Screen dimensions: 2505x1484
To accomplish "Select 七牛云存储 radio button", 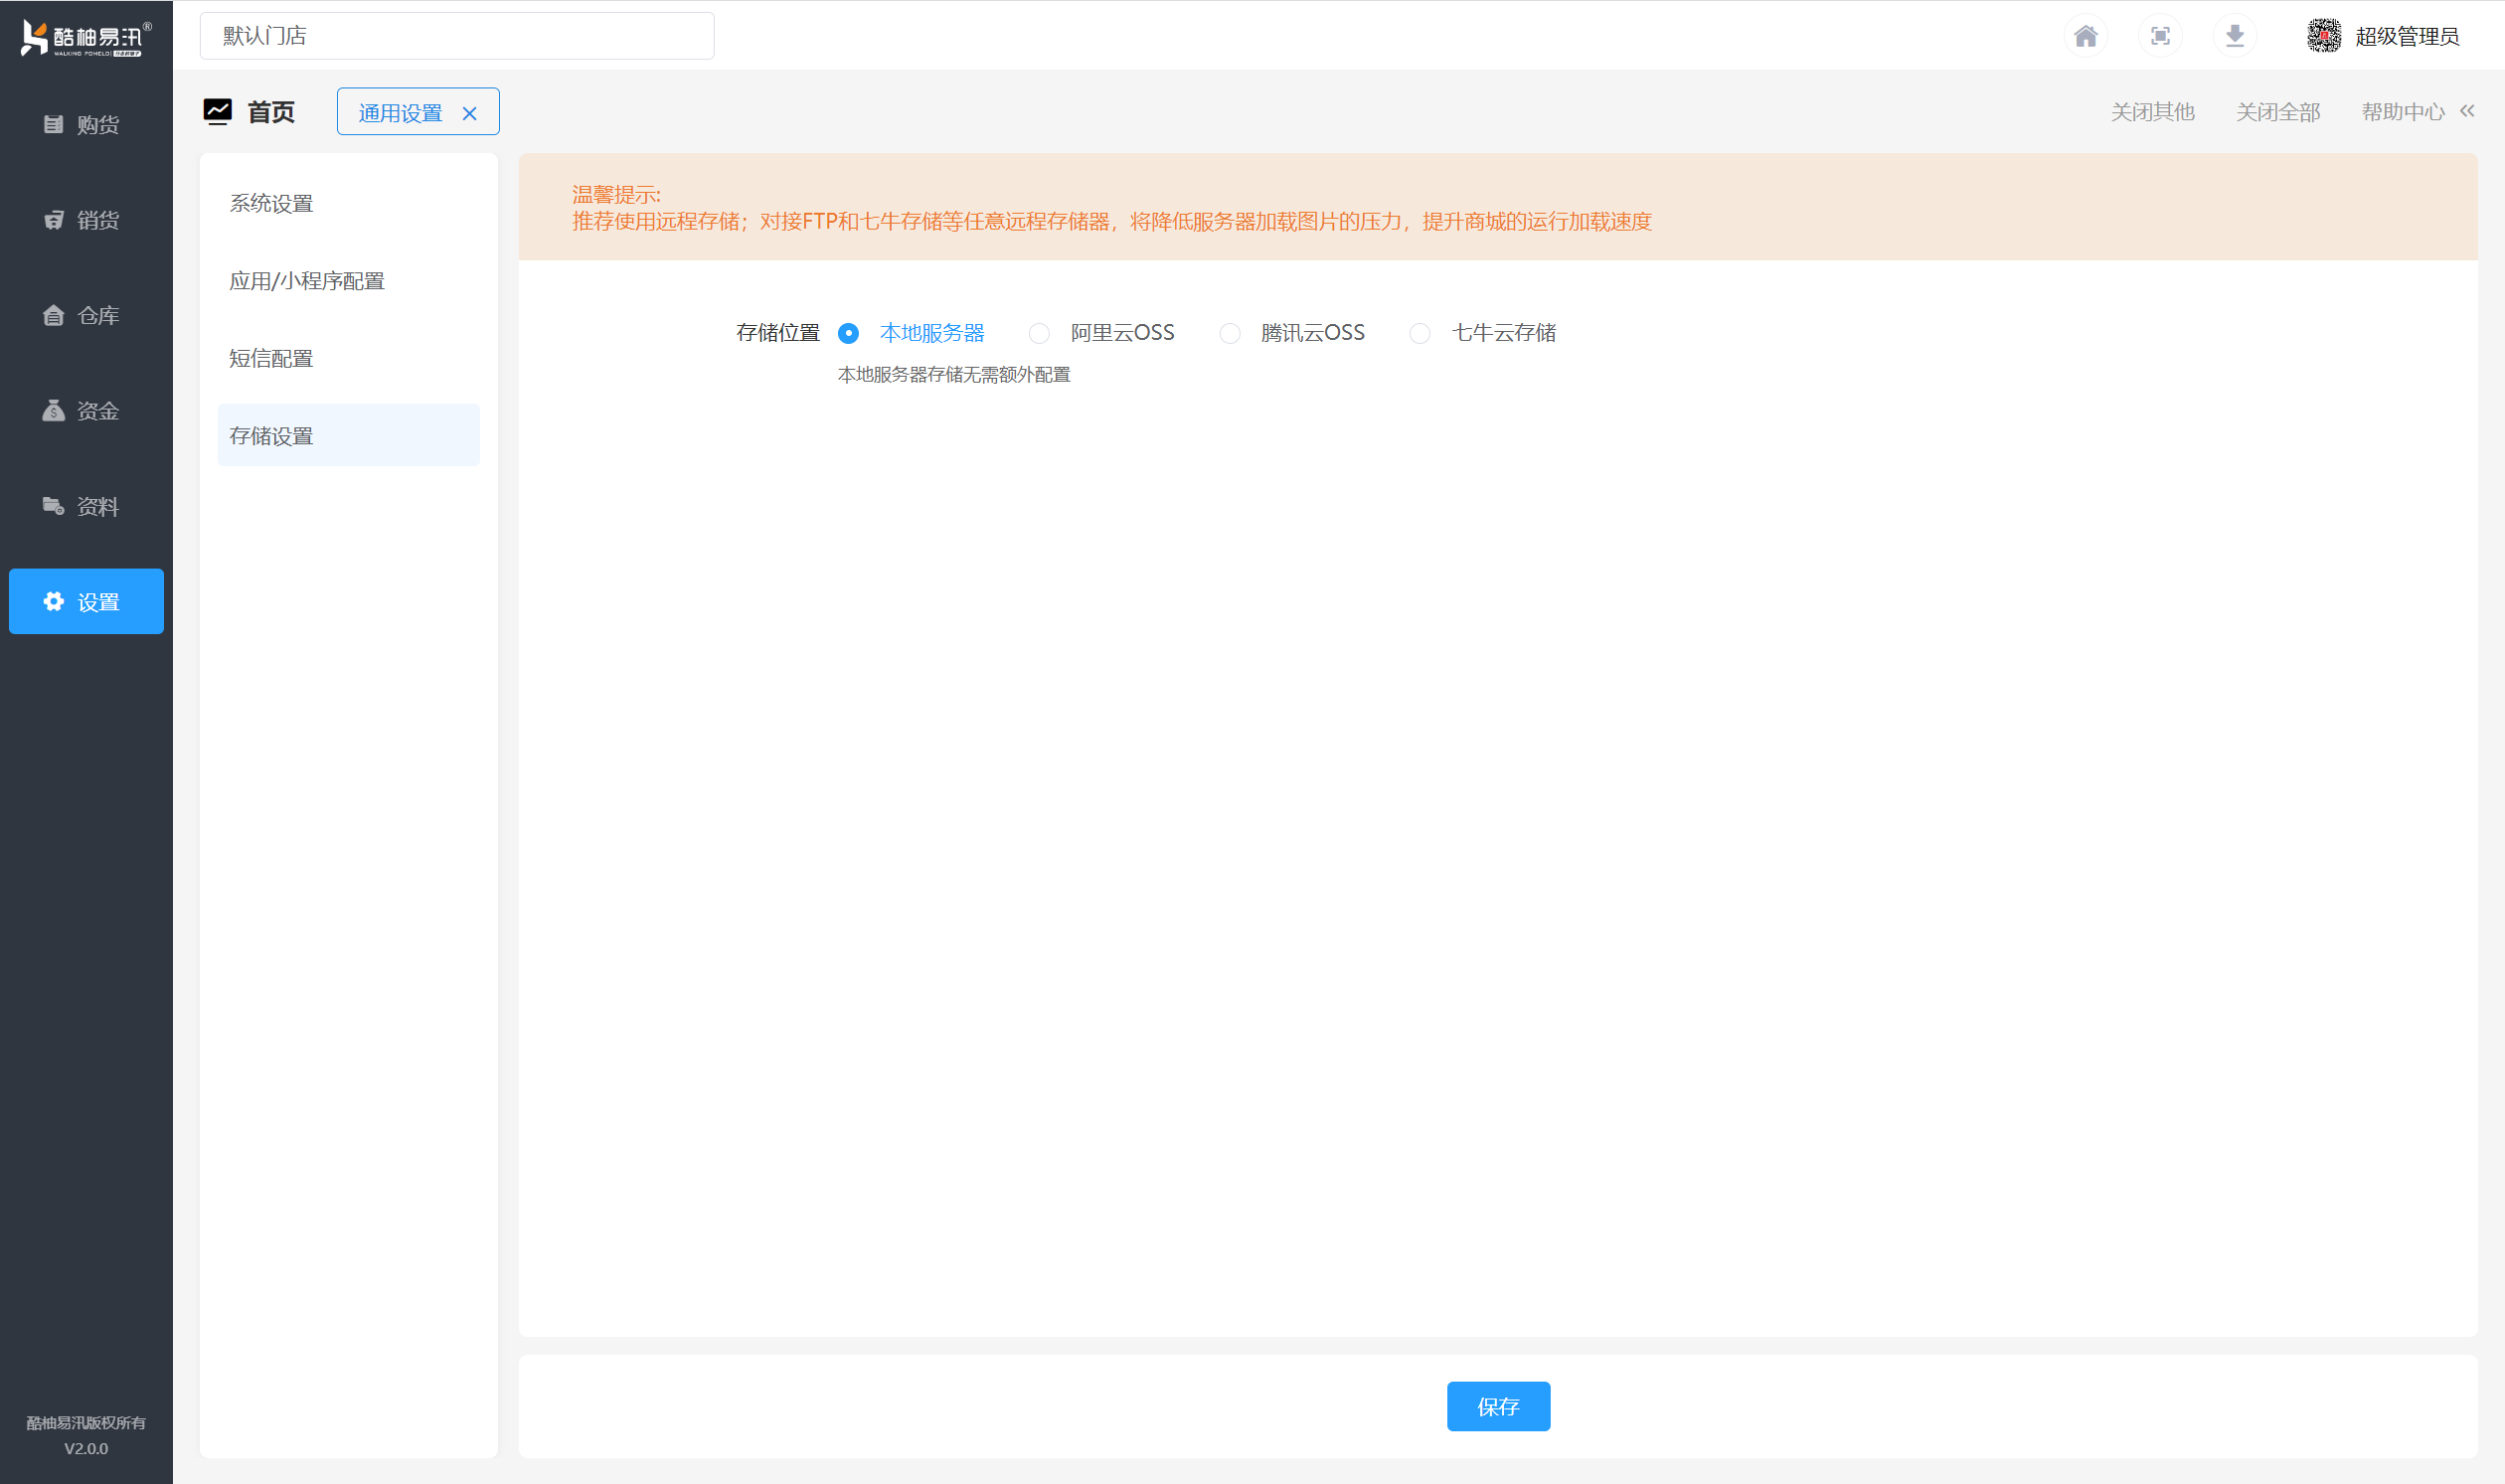I will click(1419, 333).
